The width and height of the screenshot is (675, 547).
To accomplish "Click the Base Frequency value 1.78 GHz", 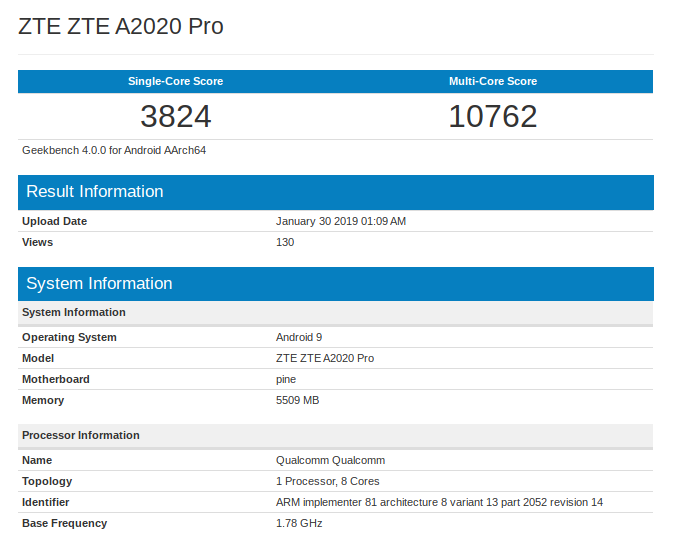I will click(299, 523).
